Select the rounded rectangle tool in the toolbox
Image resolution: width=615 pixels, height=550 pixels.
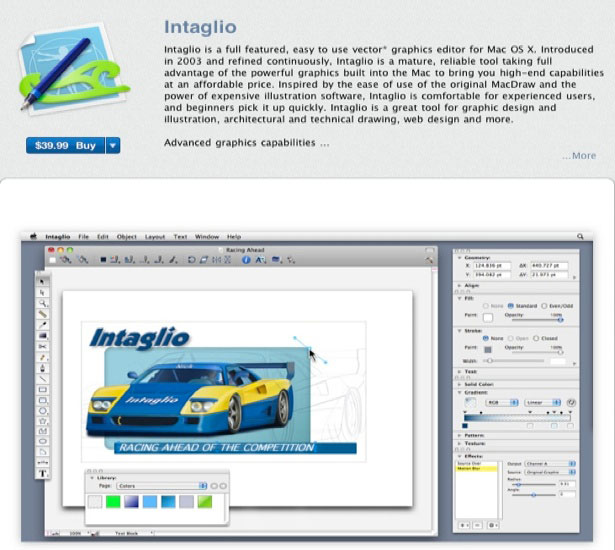[x=42, y=401]
